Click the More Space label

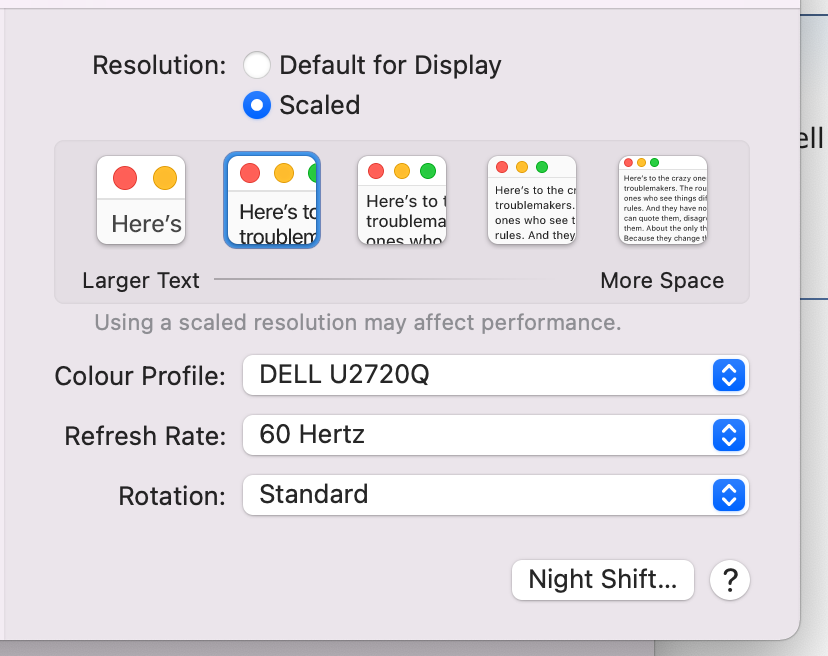pyautogui.click(x=662, y=281)
